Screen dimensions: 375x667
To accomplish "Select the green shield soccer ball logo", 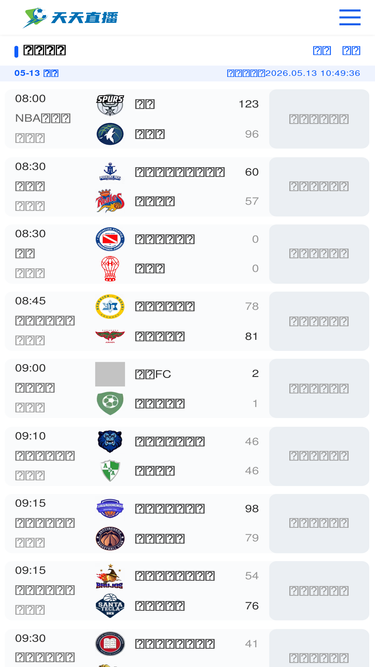I will point(110,403).
